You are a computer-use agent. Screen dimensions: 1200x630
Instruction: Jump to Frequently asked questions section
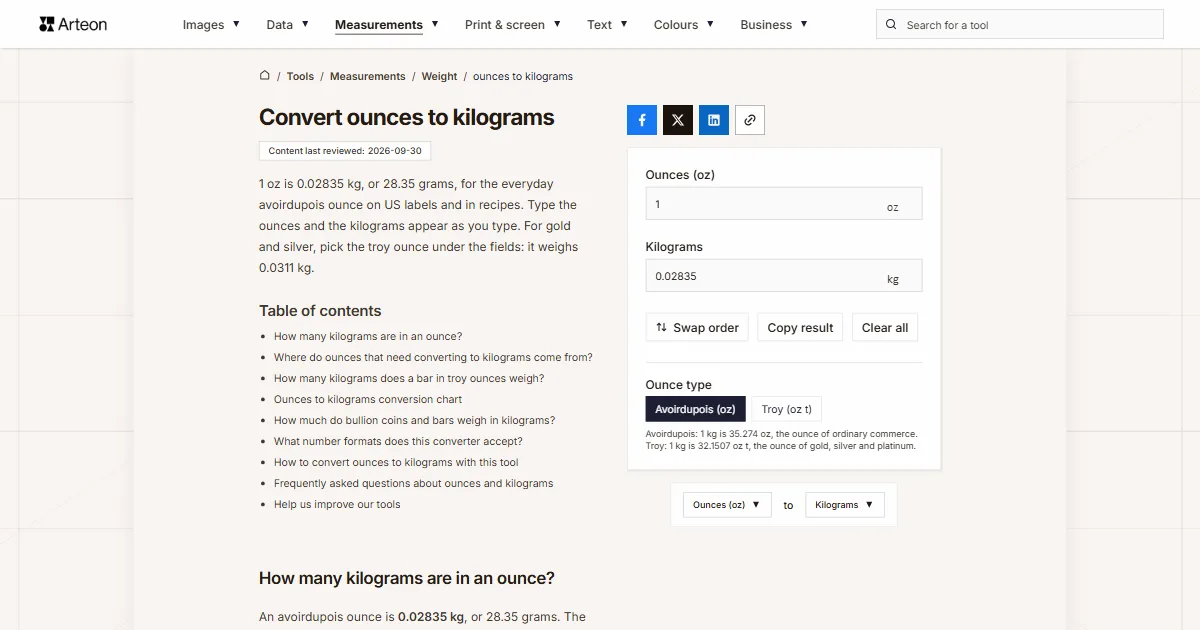pyautogui.click(x=413, y=483)
